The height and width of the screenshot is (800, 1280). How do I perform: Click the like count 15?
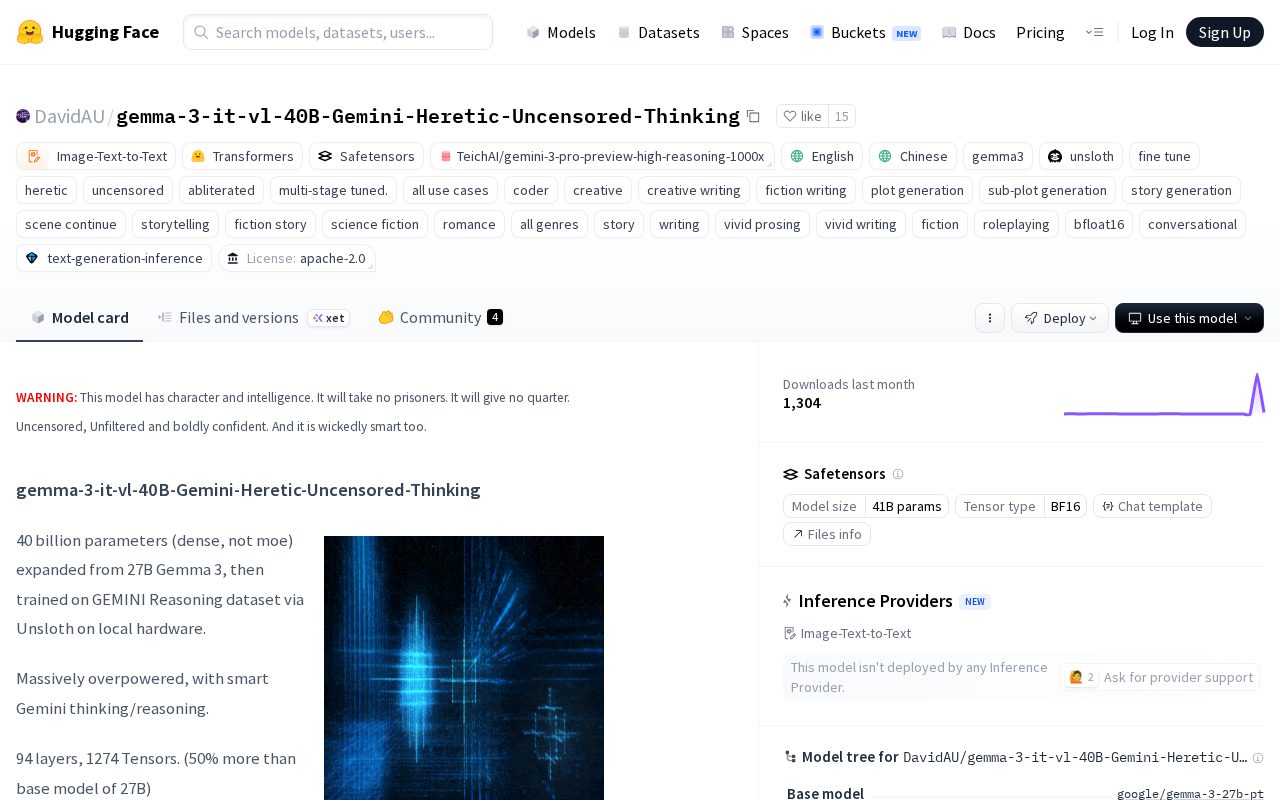tap(842, 116)
